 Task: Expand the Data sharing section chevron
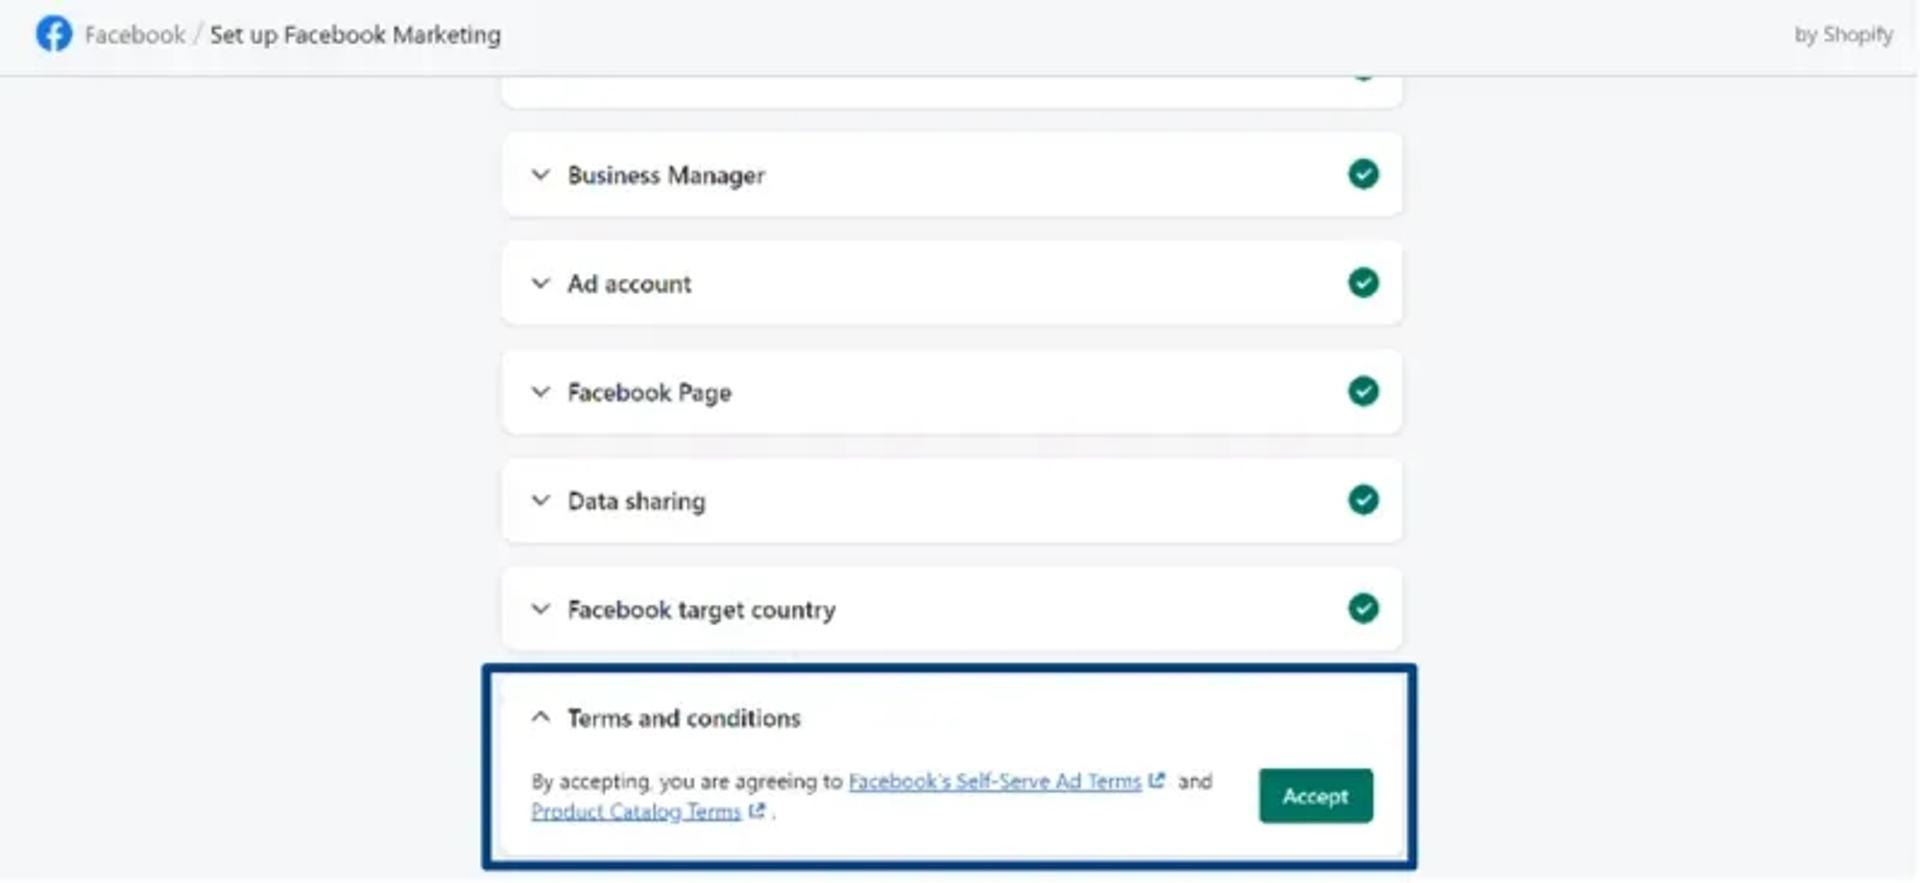click(x=541, y=500)
